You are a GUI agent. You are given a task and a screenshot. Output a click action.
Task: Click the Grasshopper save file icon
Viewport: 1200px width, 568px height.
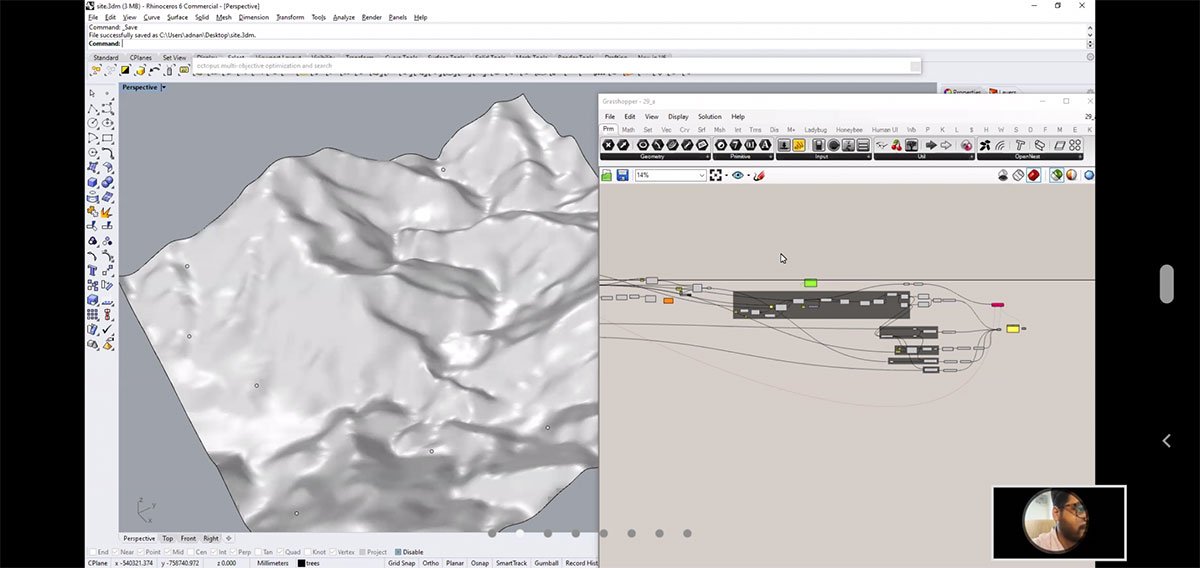622,175
